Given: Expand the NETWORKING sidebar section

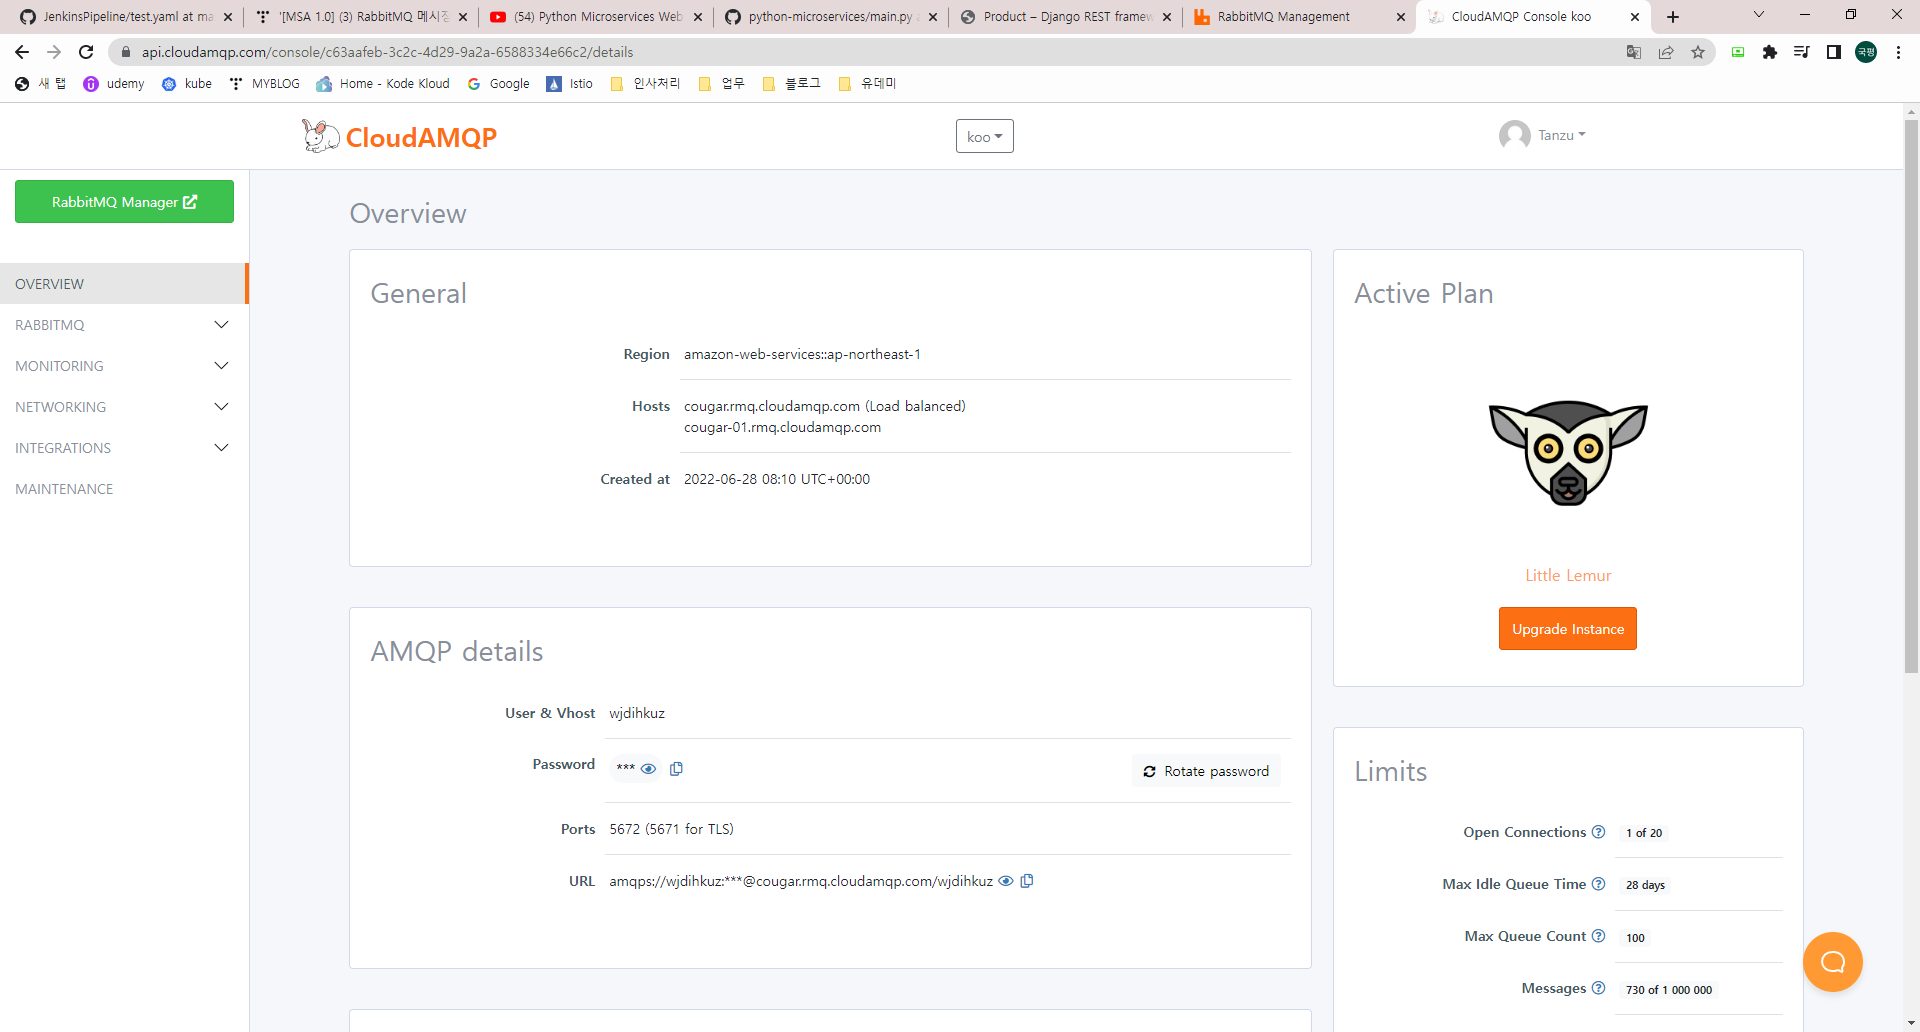Looking at the screenshot, I should click(124, 407).
